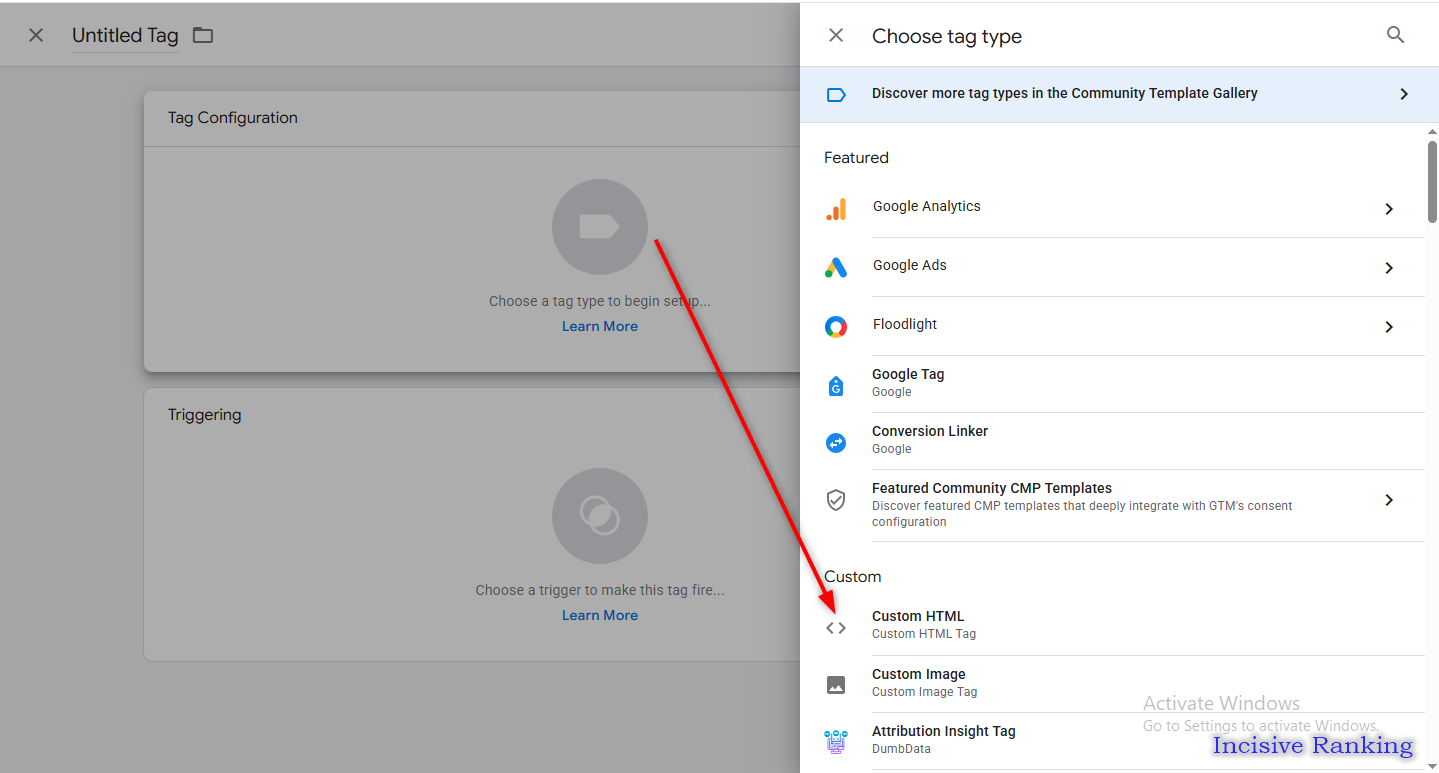Click the Tag Configuration tag placeholder icon
1439x773 pixels.
click(x=600, y=227)
